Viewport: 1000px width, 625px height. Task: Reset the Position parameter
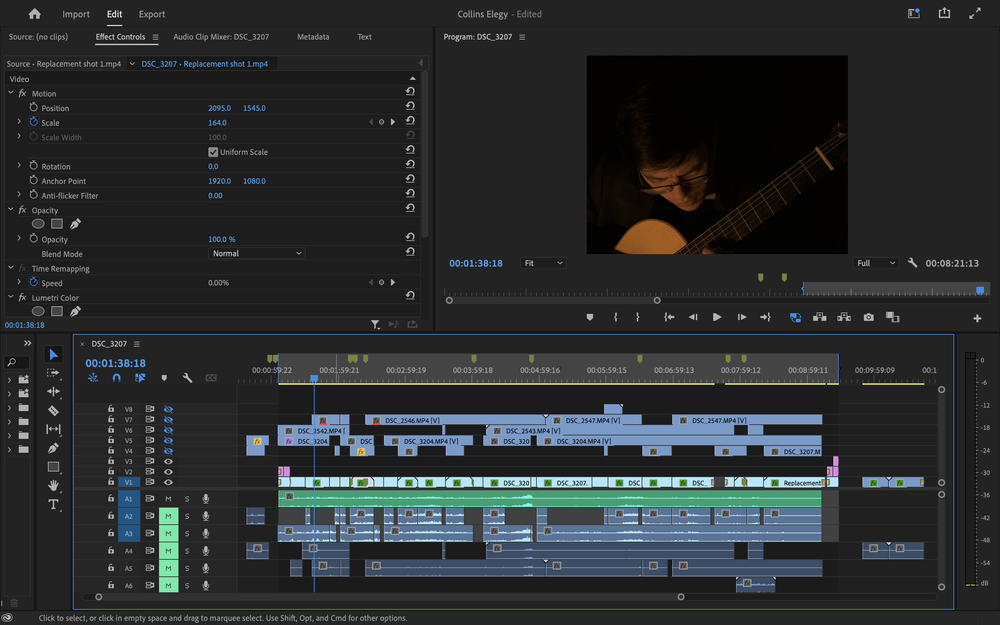coord(410,108)
